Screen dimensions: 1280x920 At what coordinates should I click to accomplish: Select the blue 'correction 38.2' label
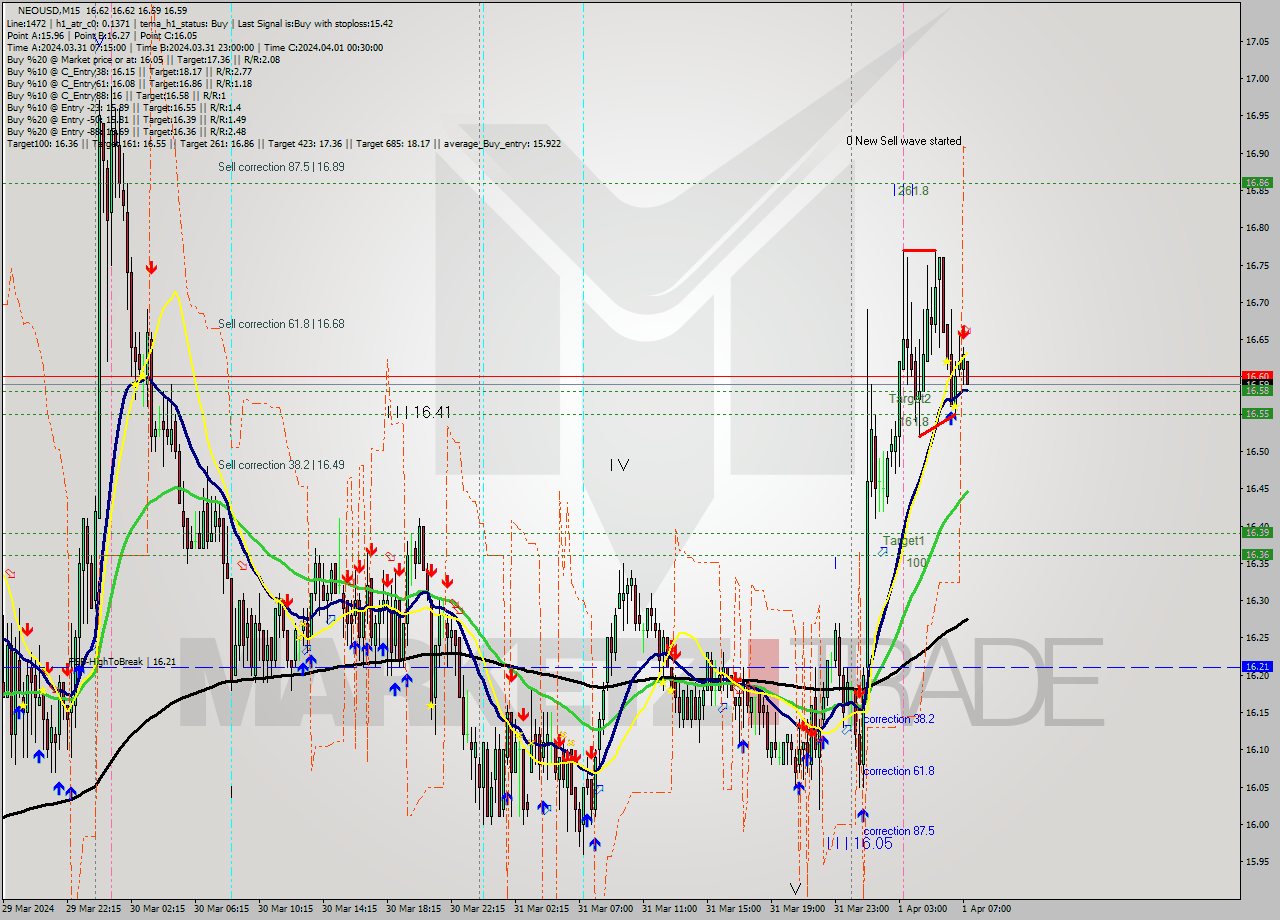(898, 719)
